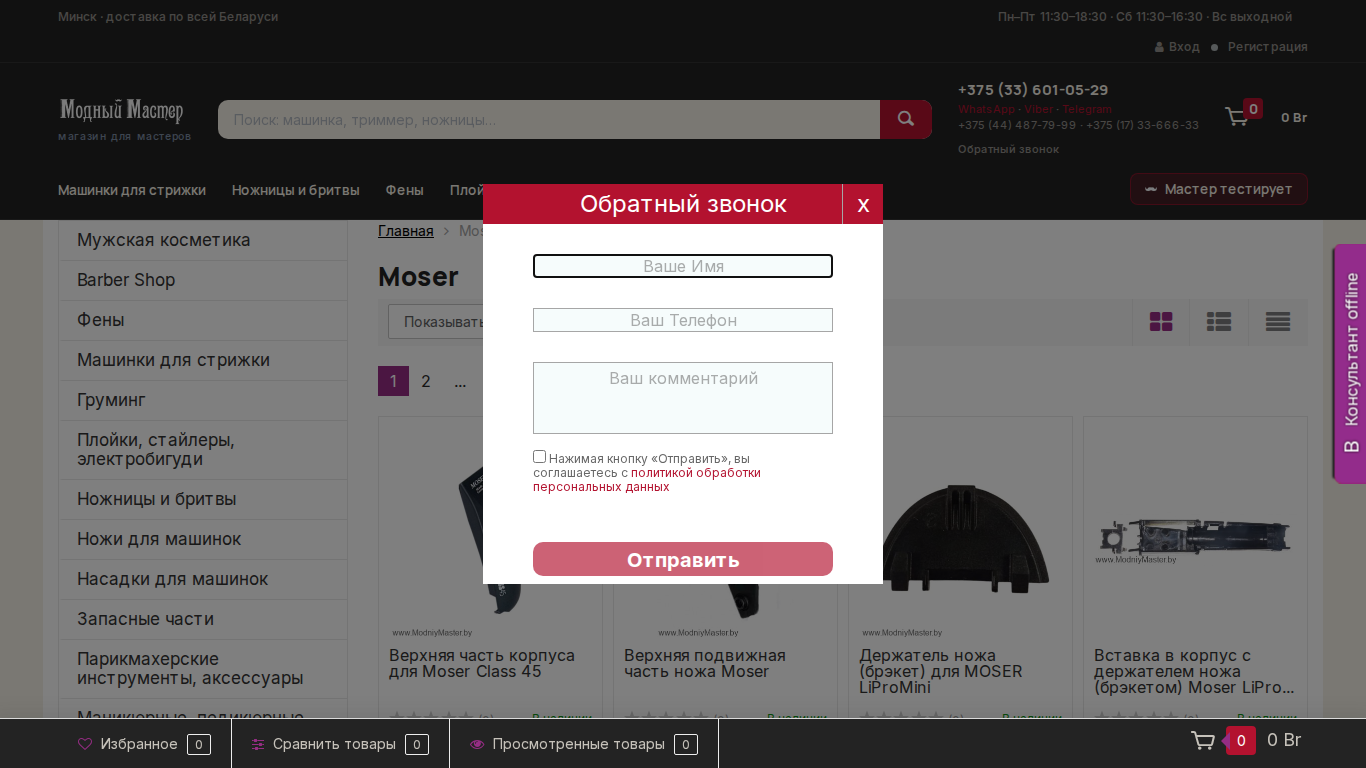This screenshot has width=1366, height=768.
Task: Click the compare sliders icon
Action: pos(258,744)
